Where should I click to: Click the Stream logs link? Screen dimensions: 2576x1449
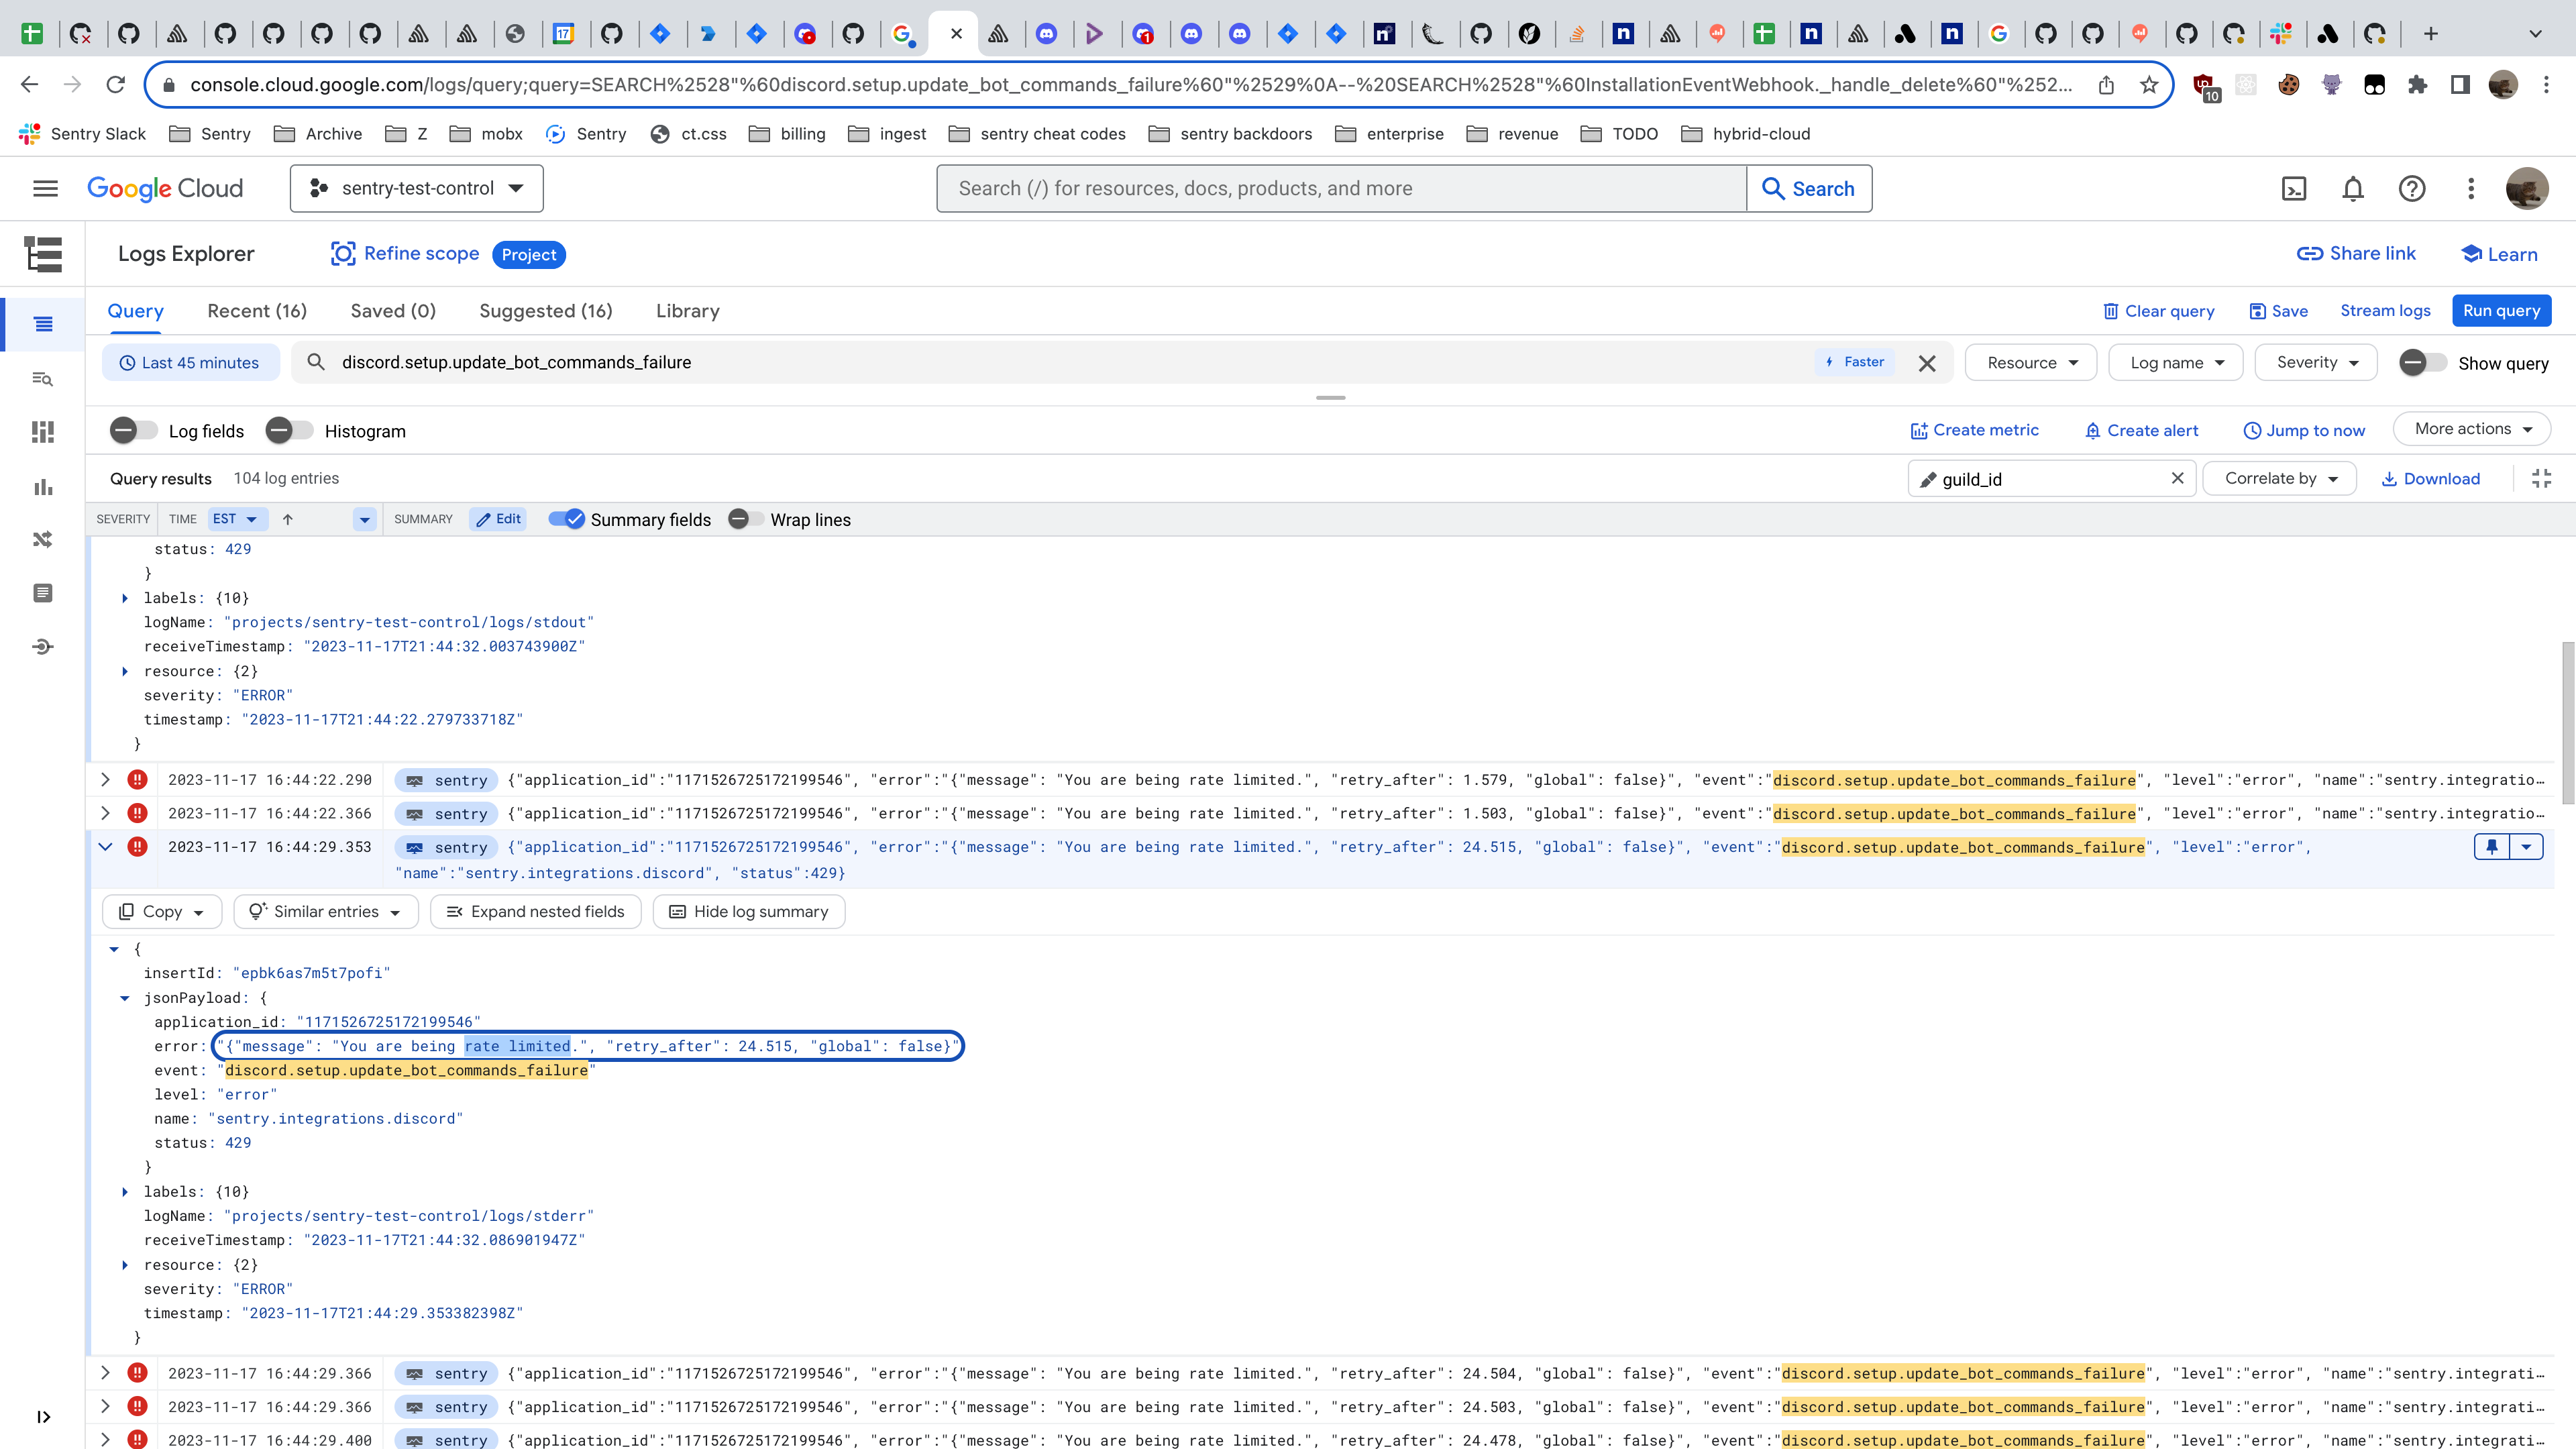pos(2385,311)
